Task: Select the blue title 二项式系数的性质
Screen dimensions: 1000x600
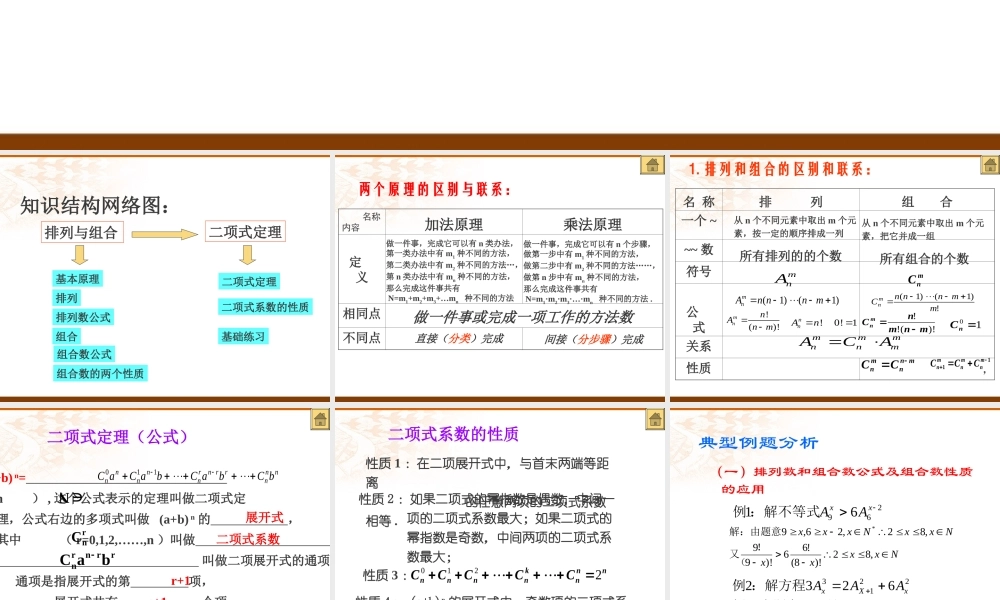Action: pyautogui.click(x=453, y=434)
